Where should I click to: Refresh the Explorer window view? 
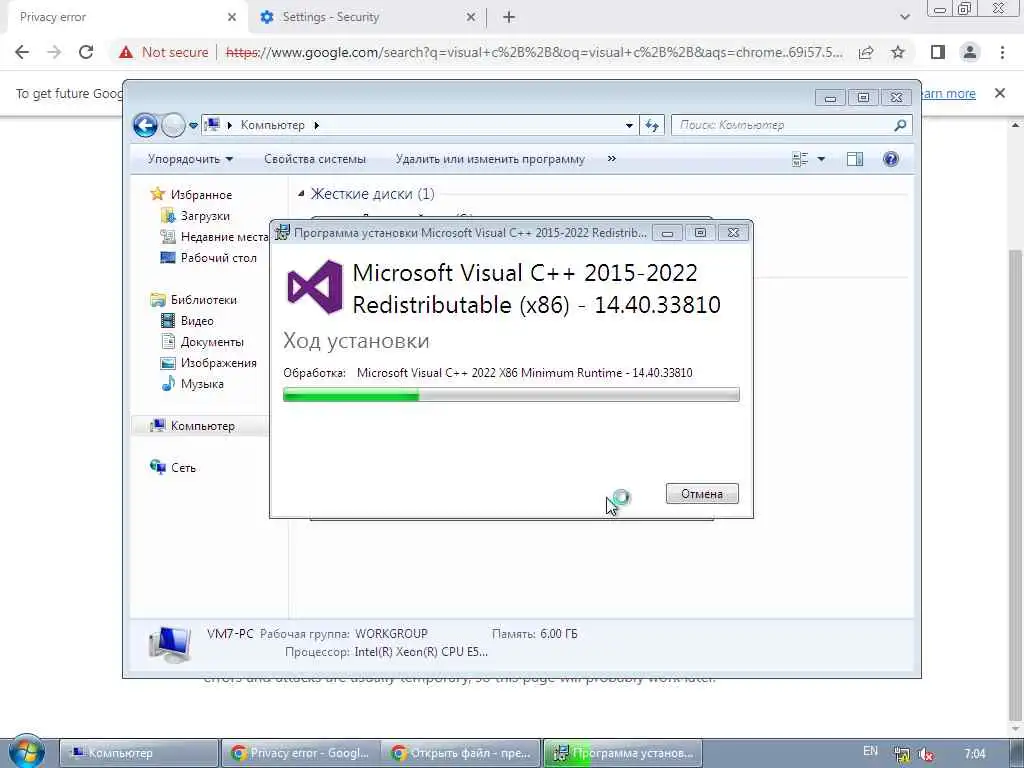click(x=652, y=125)
